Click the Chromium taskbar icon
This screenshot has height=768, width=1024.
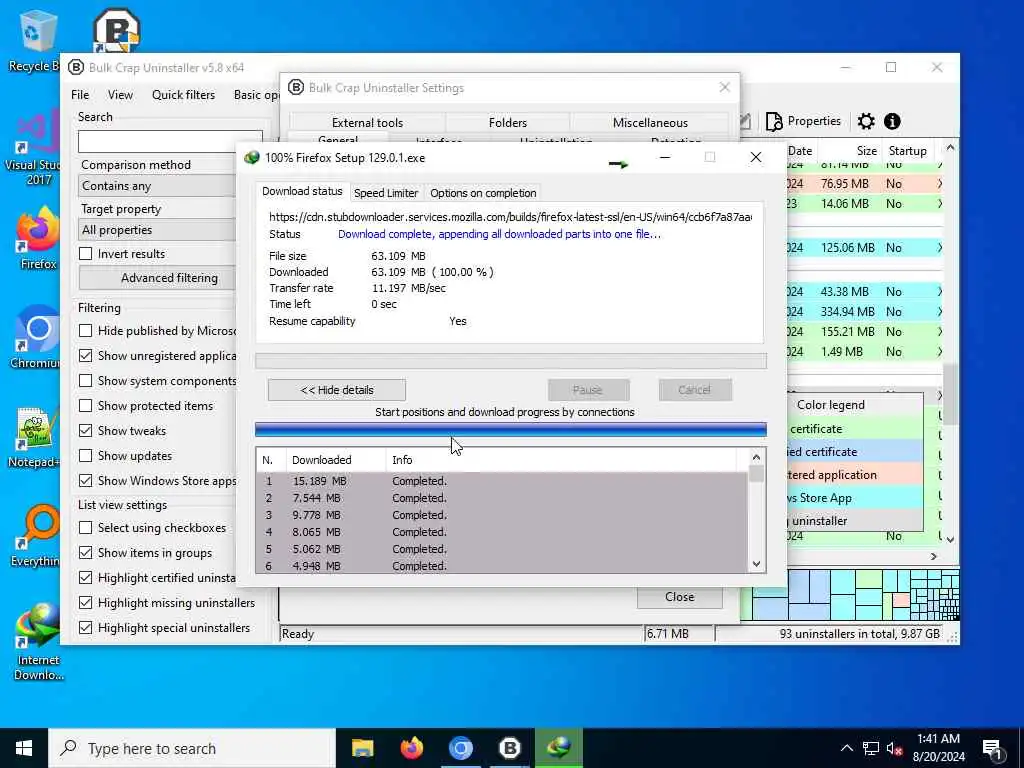[460, 748]
